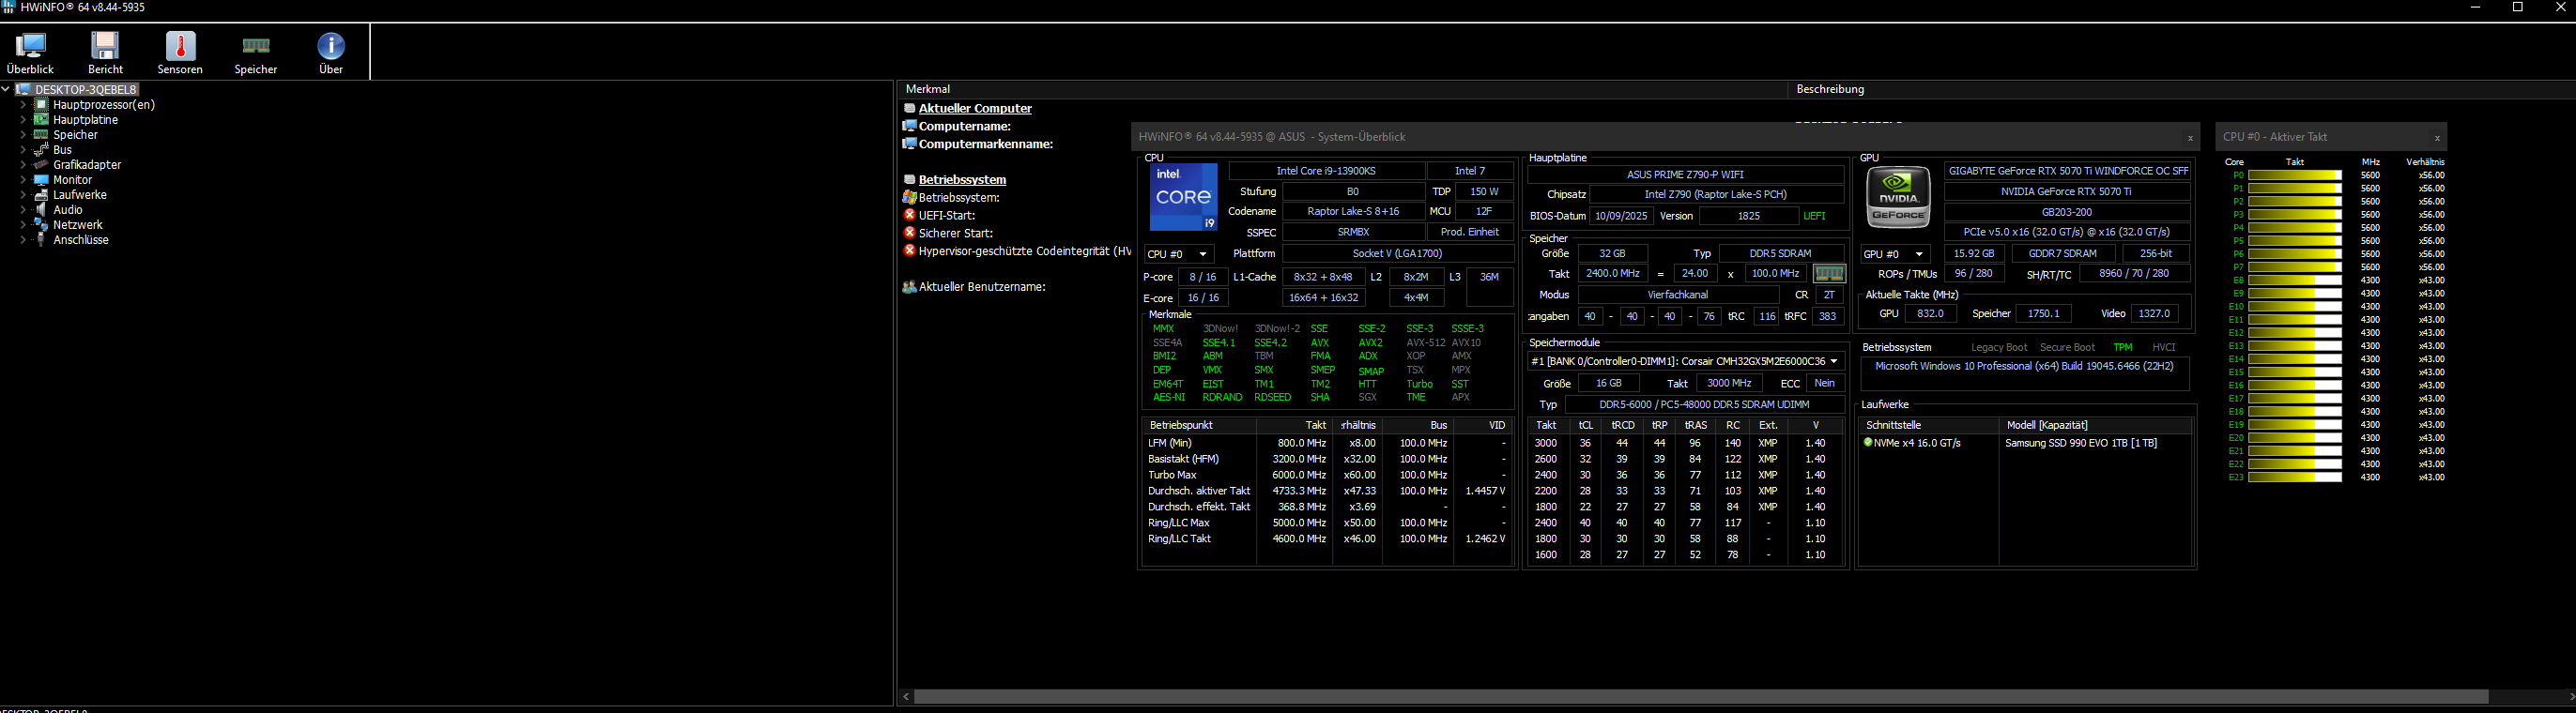This screenshot has height=713, width=2576.
Task: Click the horizontal scrollbar of details pane
Action: (1701, 696)
